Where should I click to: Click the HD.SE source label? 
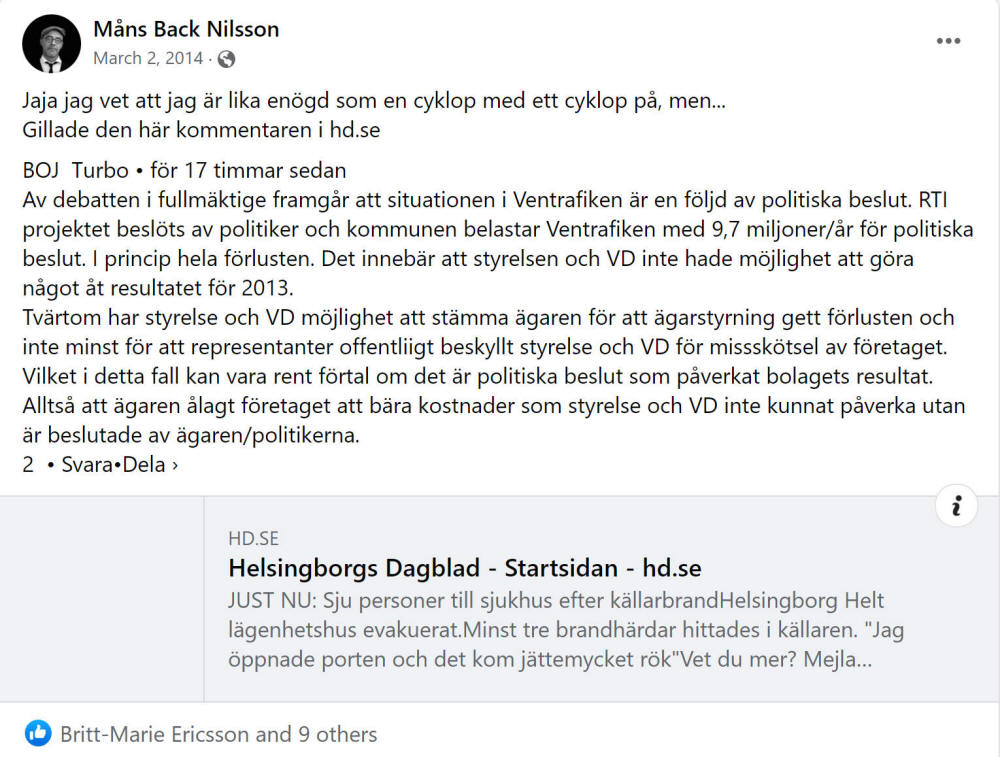point(253,539)
